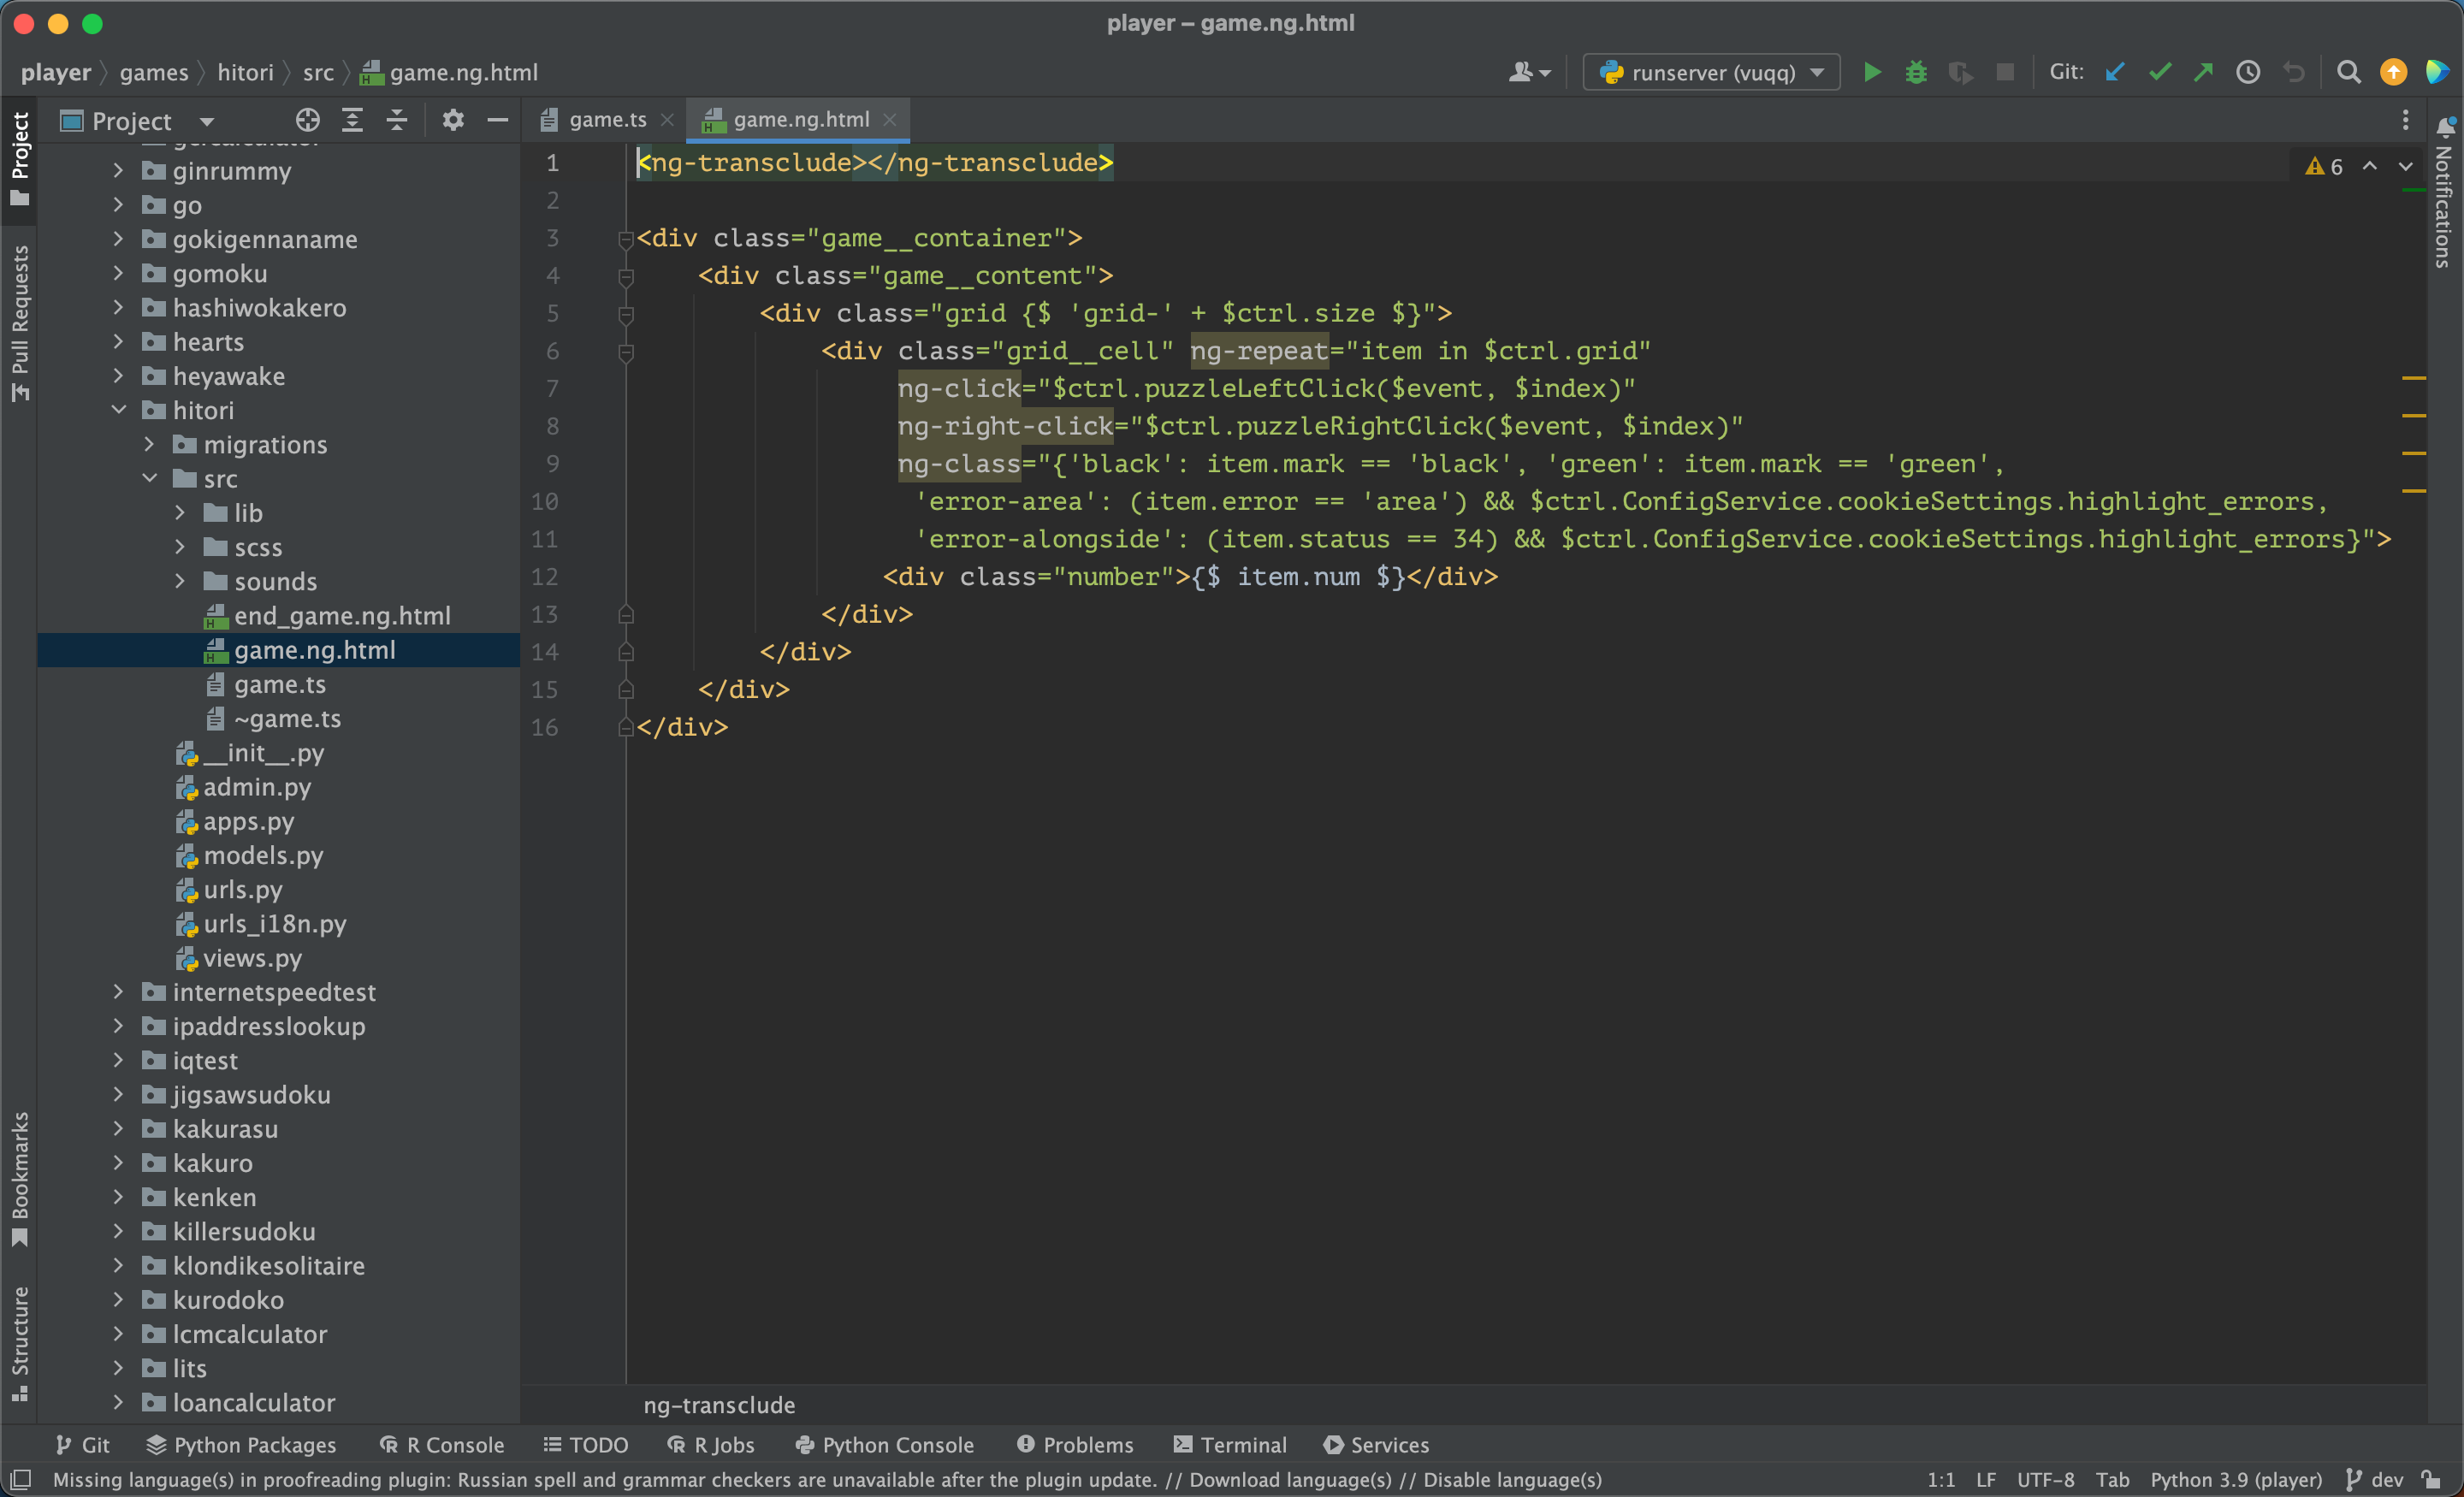Collapse all in Project panel

pos(397,121)
